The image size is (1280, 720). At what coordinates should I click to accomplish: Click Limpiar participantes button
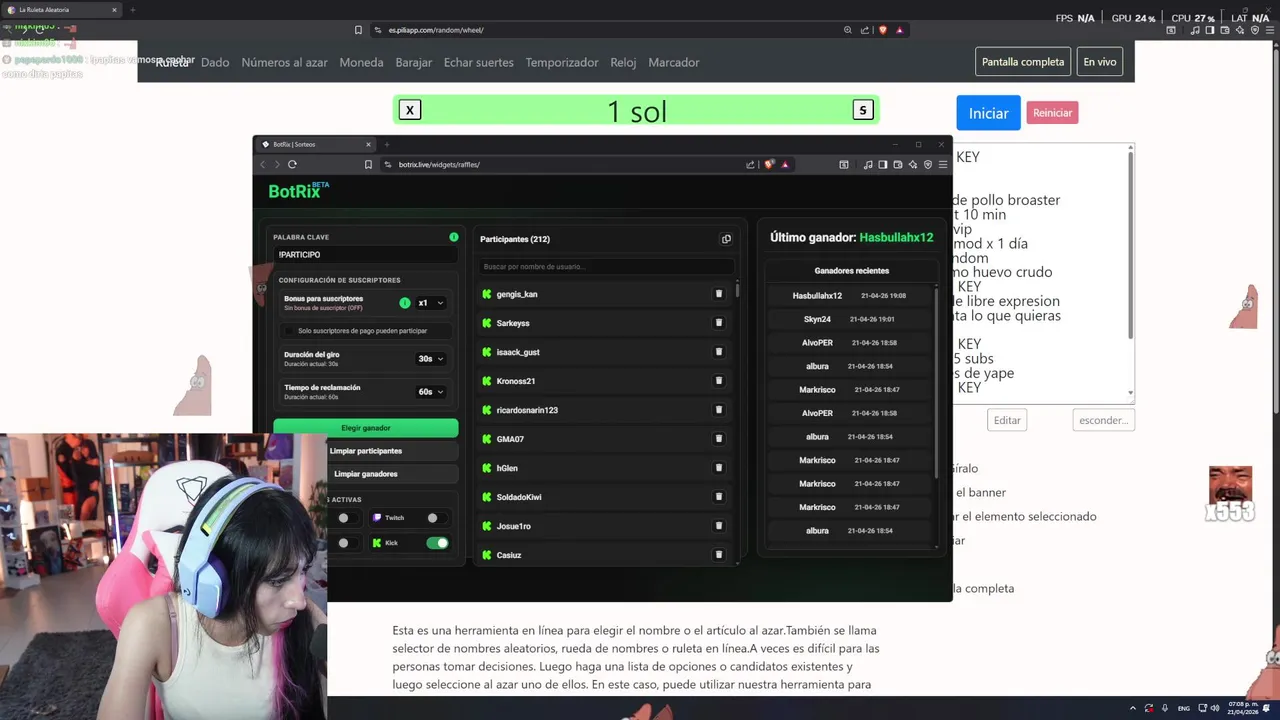368,451
